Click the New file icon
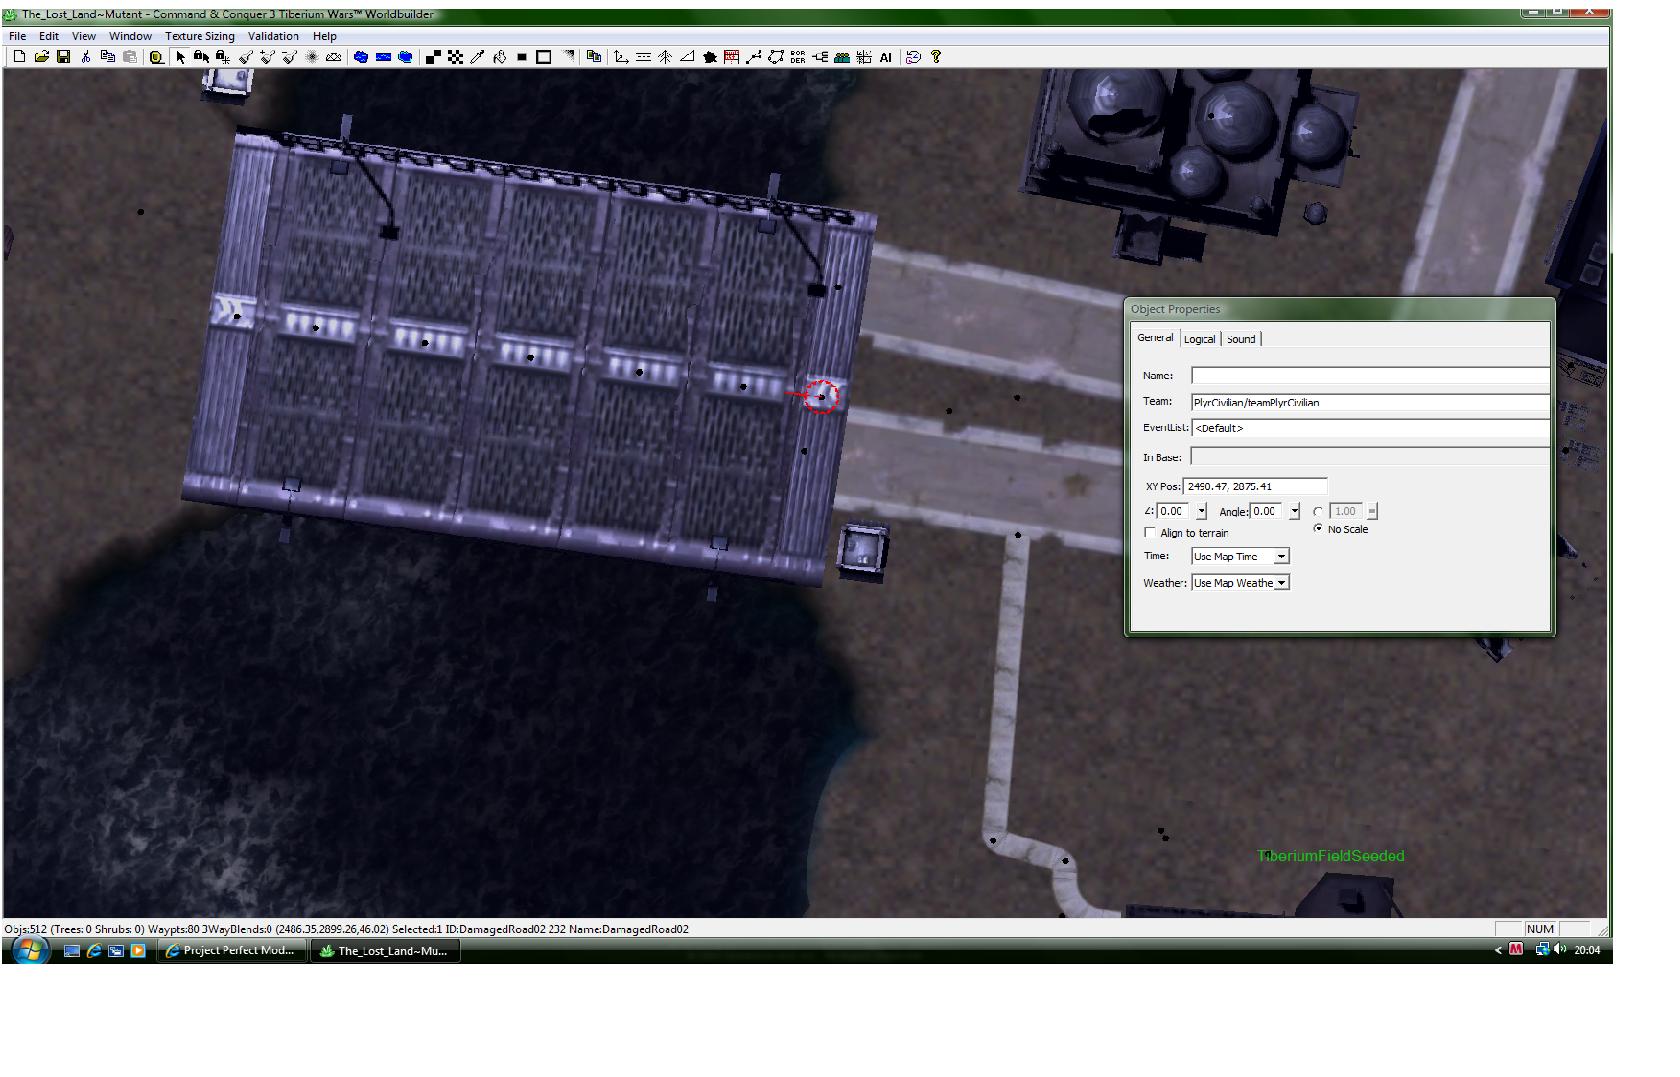Viewport: 1680px width, 1077px height. click(x=19, y=57)
